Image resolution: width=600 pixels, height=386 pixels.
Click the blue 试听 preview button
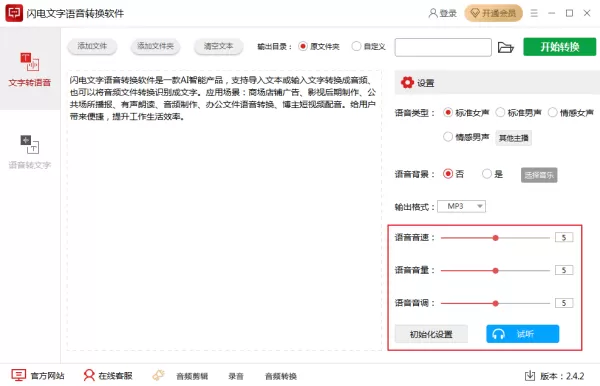click(x=523, y=334)
